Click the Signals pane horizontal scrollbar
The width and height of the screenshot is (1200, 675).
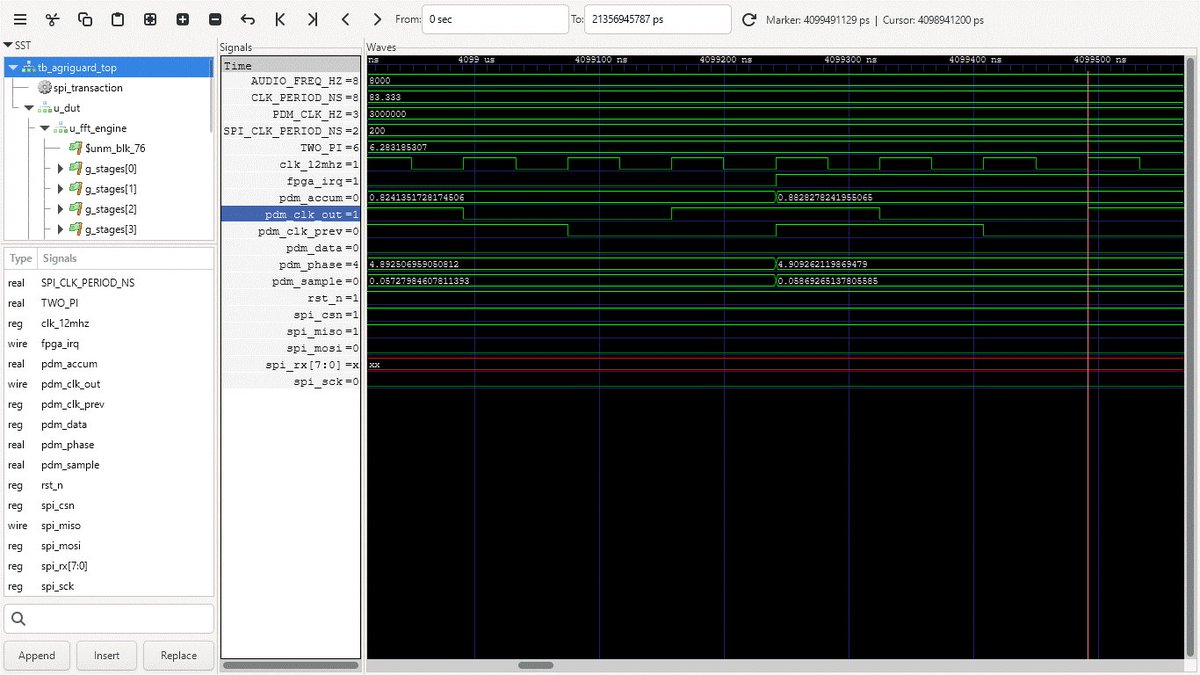point(290,665)
